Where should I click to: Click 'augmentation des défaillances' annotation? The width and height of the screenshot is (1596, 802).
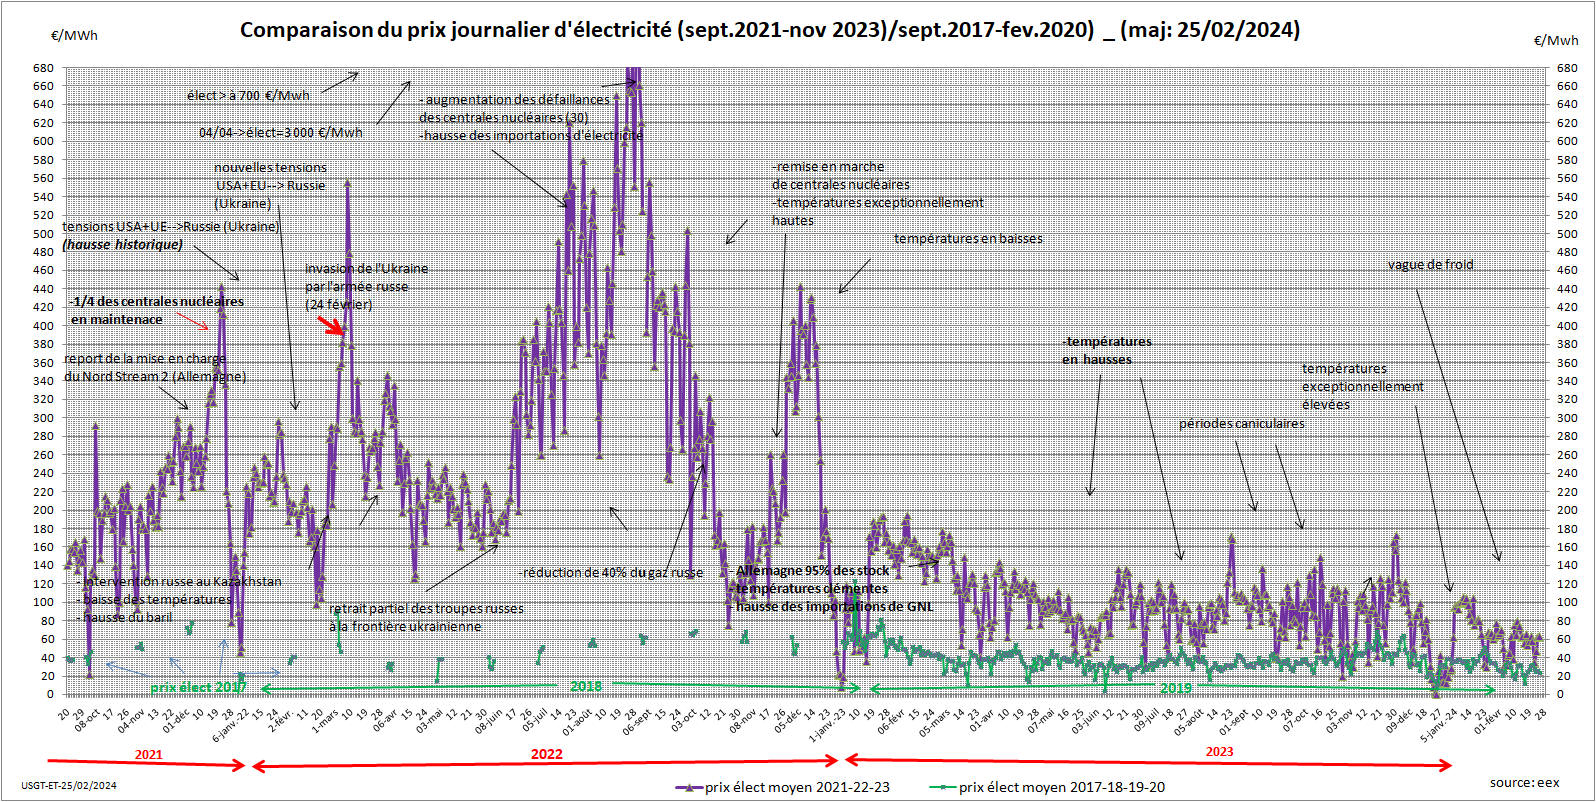[x=515, y=100]
